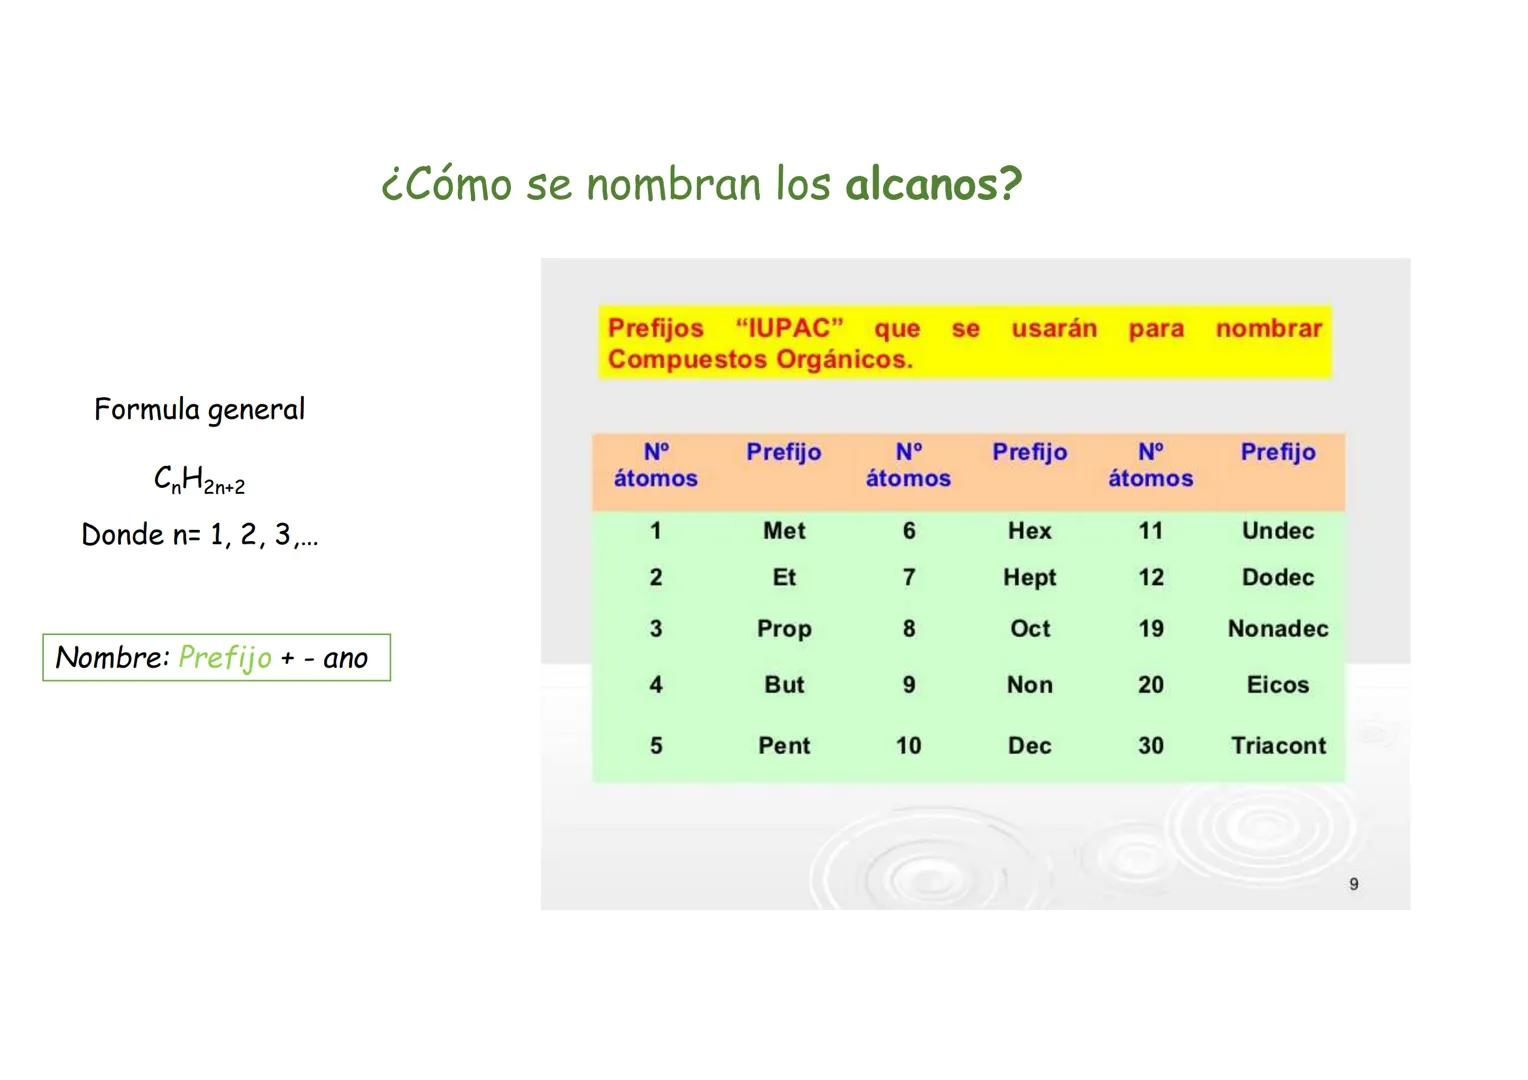Select the yellow IUPAC prefixes header box
1528x1080 pixels.
[x=965, y=343]
